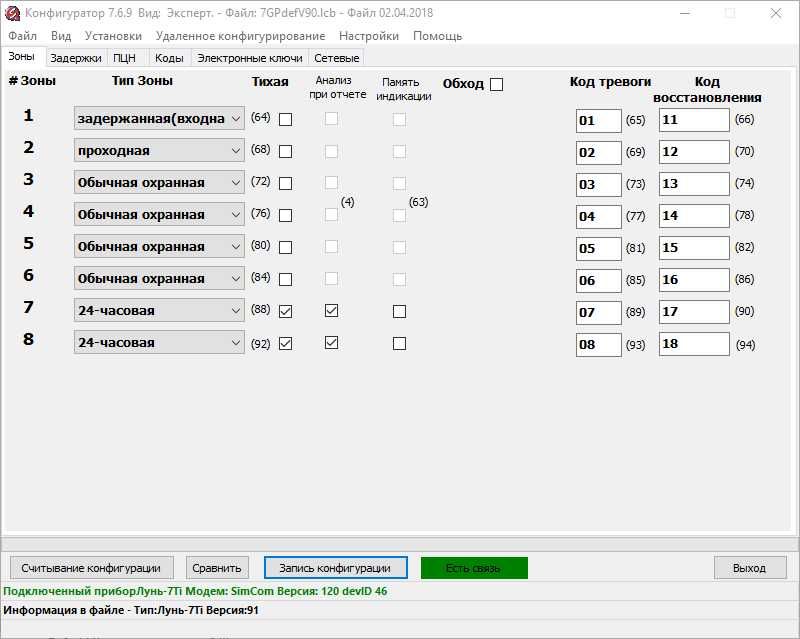Image resolution: width=800 pixels, height=639 pixels.
Task: Open the Установки menu
Action: pos(113,36)
